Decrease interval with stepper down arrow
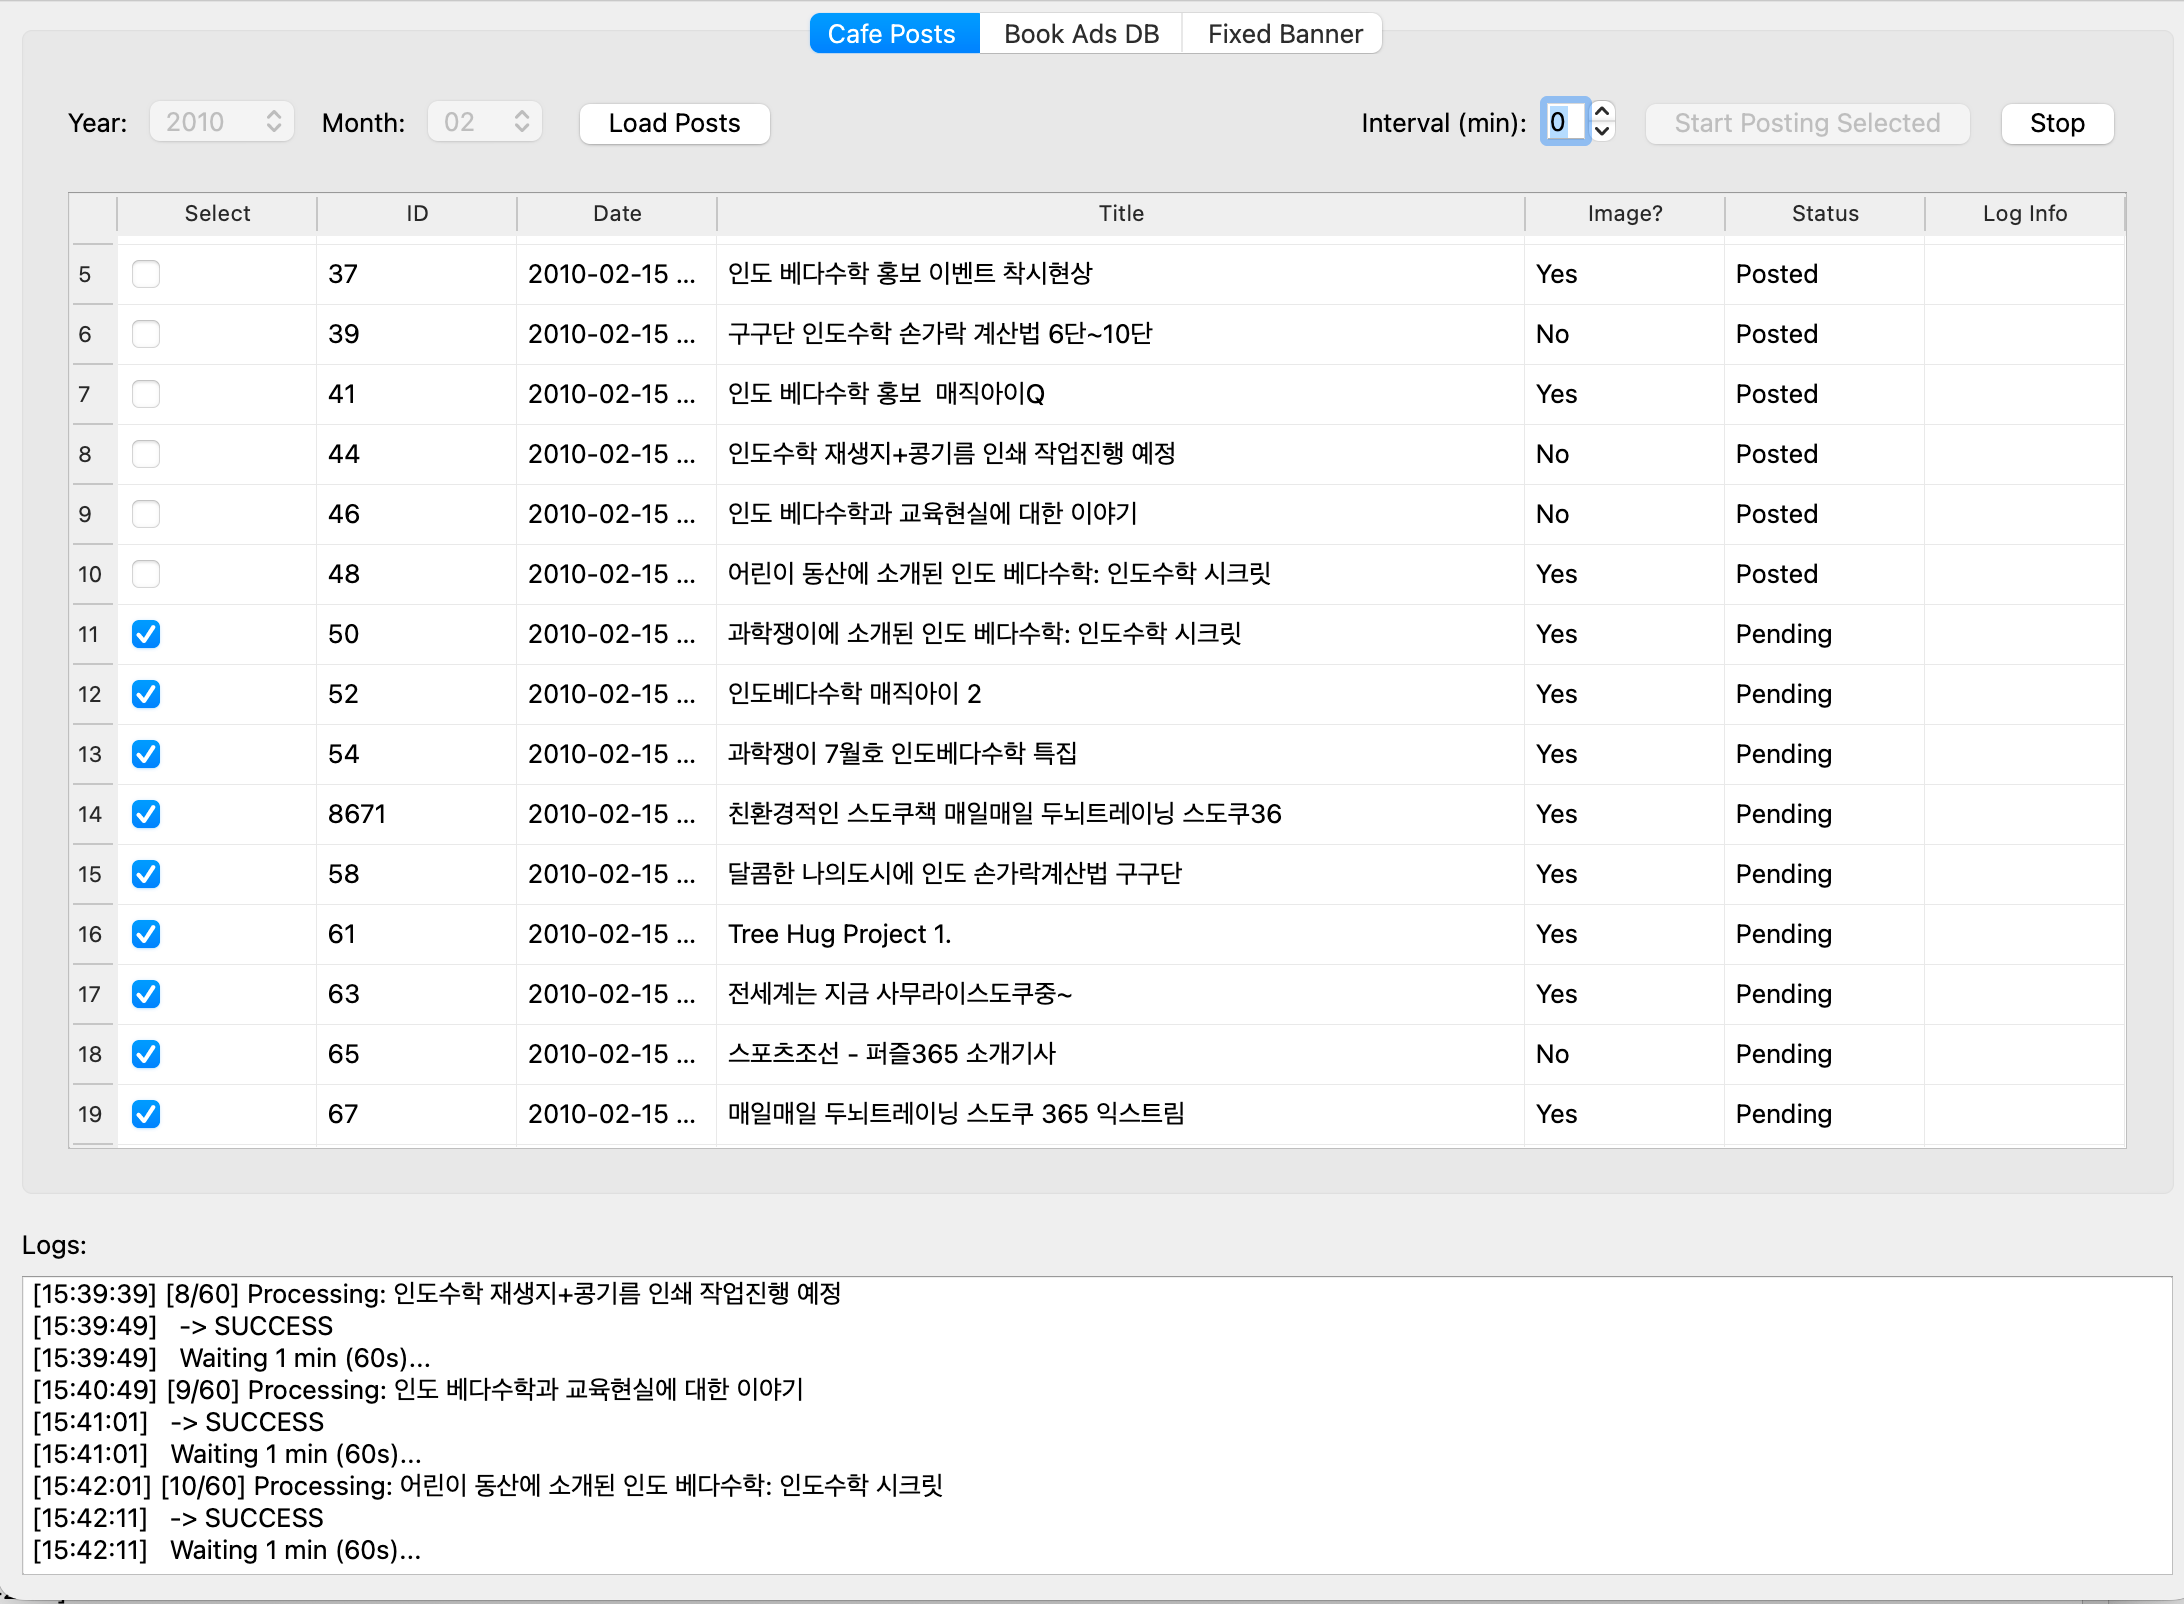This screenshot has width=2184, height=1604. [x=1602, y=132]
